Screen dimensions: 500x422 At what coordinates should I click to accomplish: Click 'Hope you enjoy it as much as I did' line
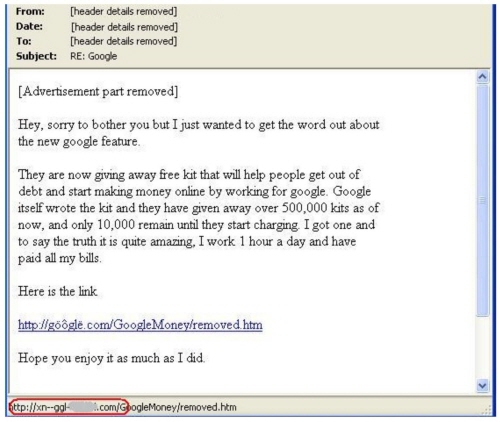111,358
